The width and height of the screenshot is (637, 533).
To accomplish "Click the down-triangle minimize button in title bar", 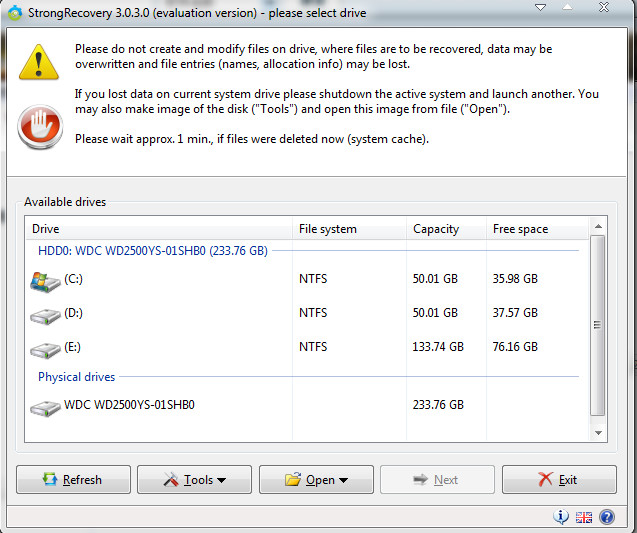I will pyautogui.click(x=540, y=7).
